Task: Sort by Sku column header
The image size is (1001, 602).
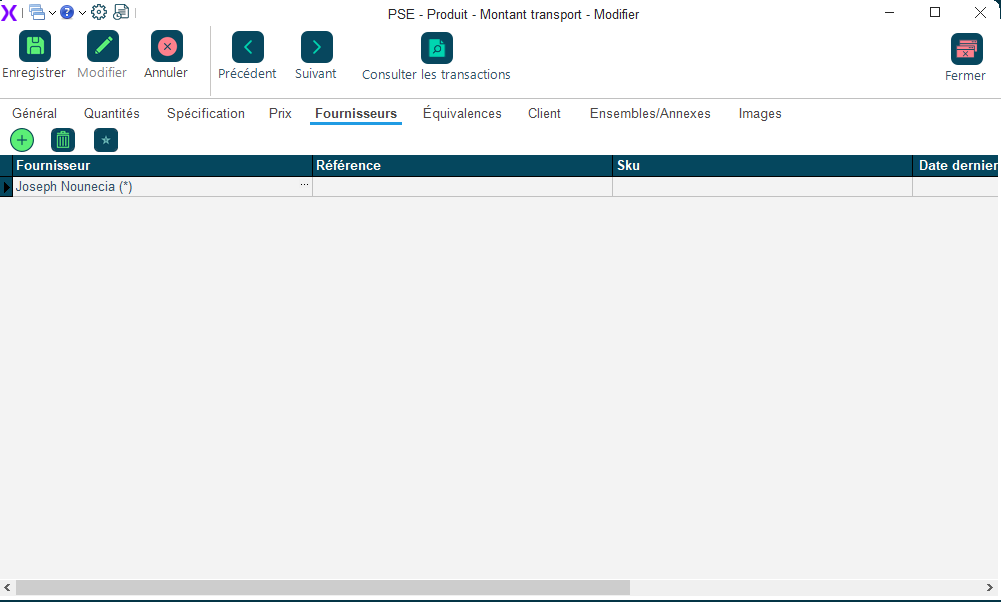Action: tap(762, 165)
